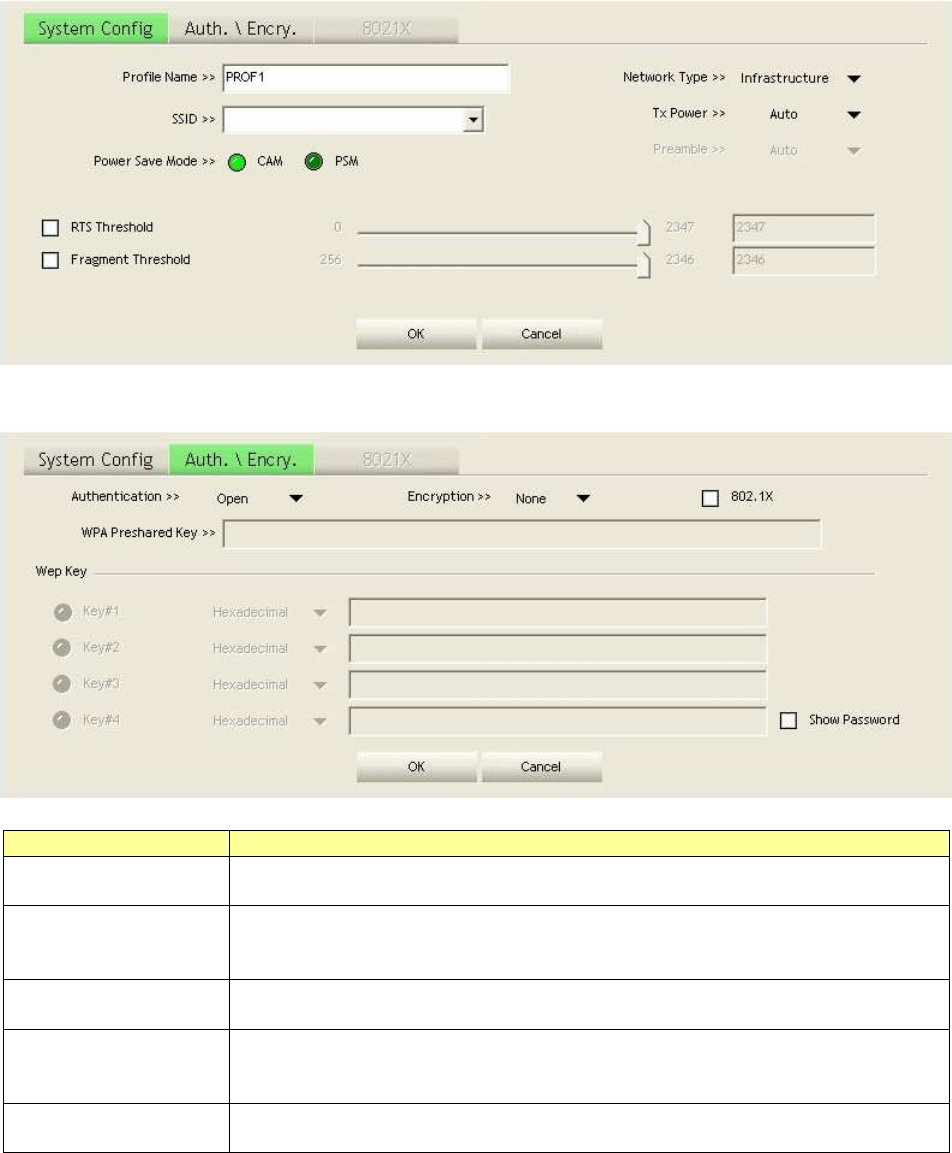Open Key#4 Hexadecimal format dropdown
This screenshot has height=1153, width=952.
320,721
